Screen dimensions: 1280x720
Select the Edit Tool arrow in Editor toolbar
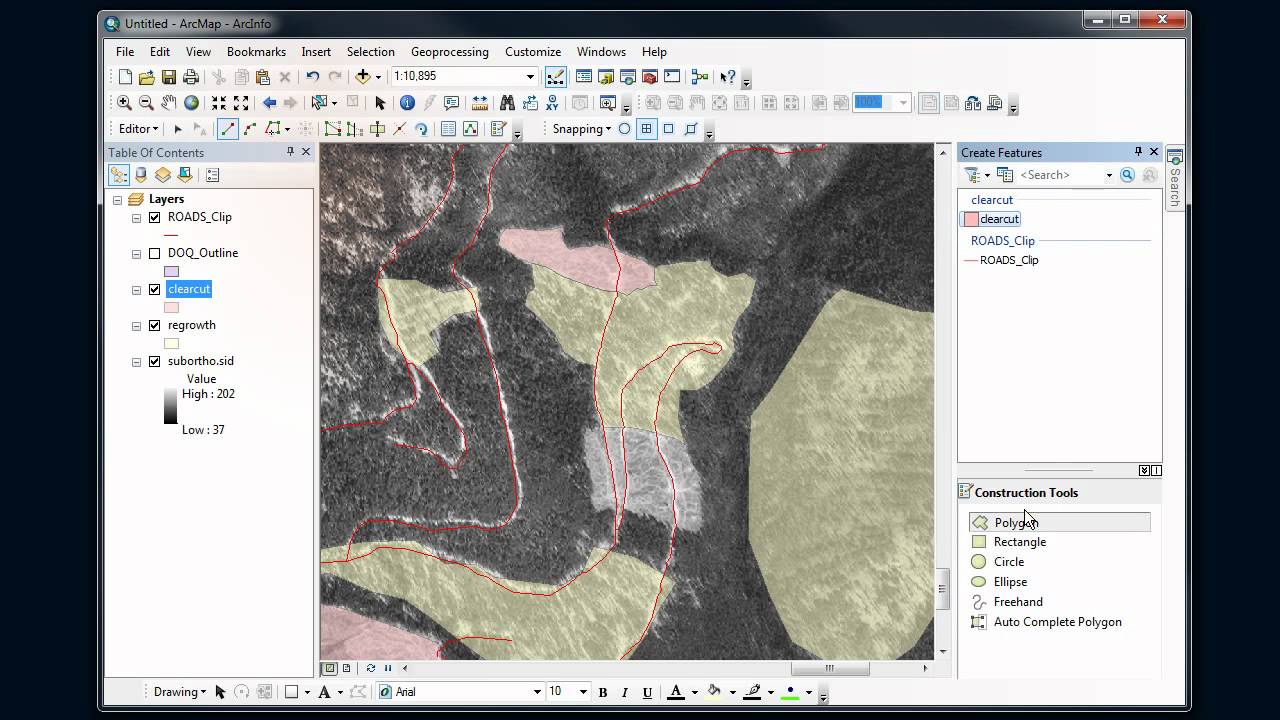(178, 129)
